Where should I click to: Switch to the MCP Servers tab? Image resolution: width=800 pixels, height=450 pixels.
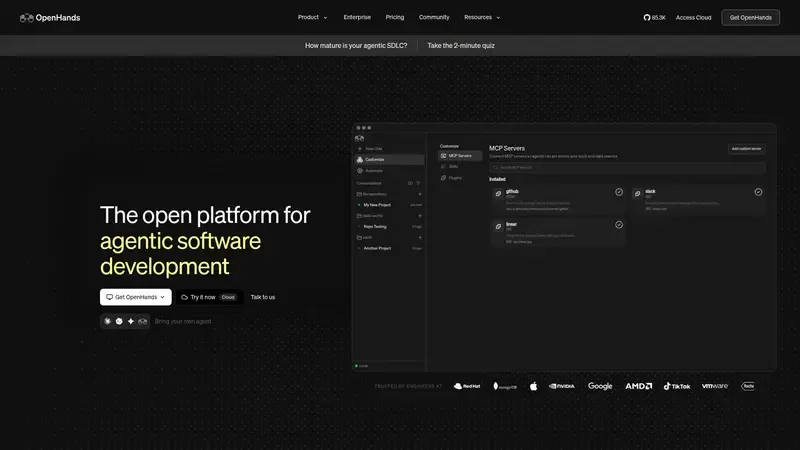tap(459, 156)
